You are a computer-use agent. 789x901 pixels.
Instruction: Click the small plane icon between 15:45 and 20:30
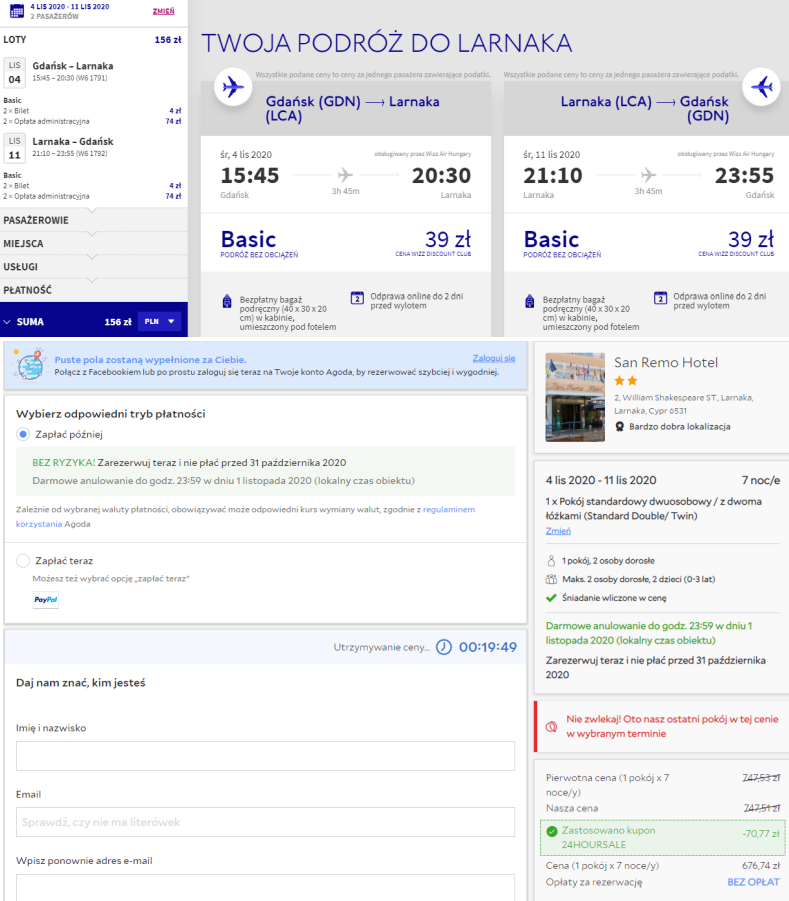click(x=345, y=174)
